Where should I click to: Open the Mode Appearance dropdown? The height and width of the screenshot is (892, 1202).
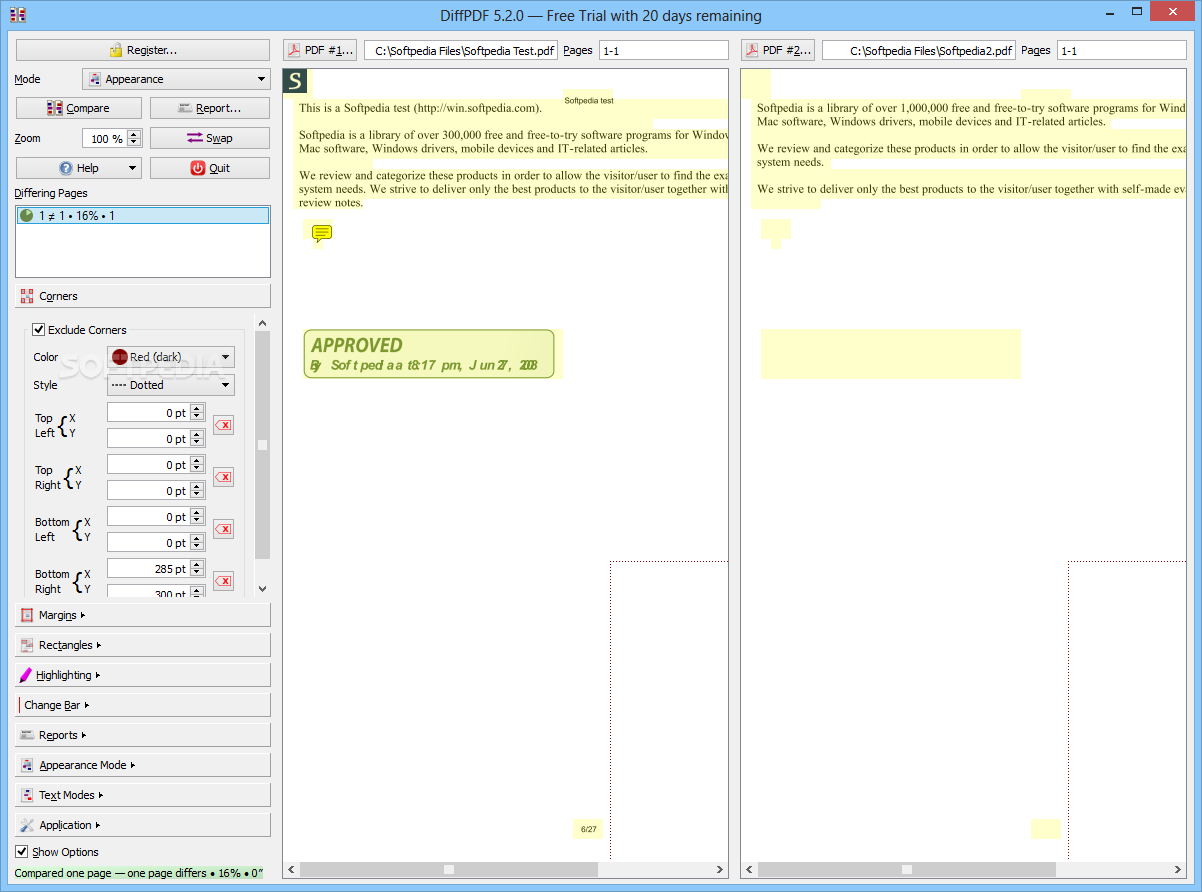176,79
